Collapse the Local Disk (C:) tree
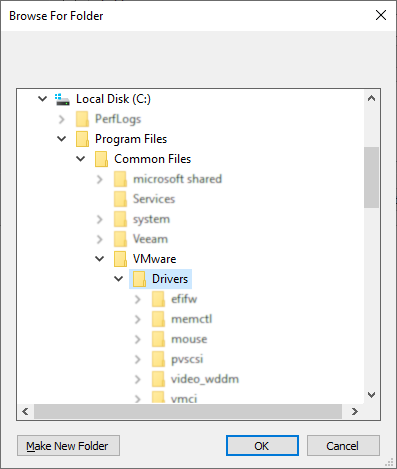Viewport: 397px width, 469px height. [43, 99]
